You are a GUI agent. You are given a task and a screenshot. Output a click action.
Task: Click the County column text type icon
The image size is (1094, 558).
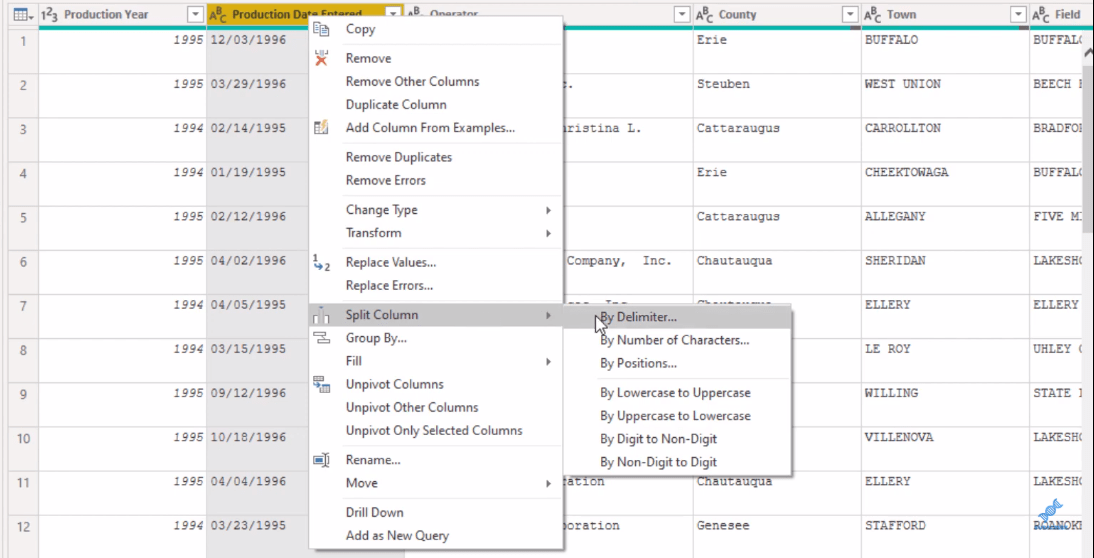click(x=704, y=15)
